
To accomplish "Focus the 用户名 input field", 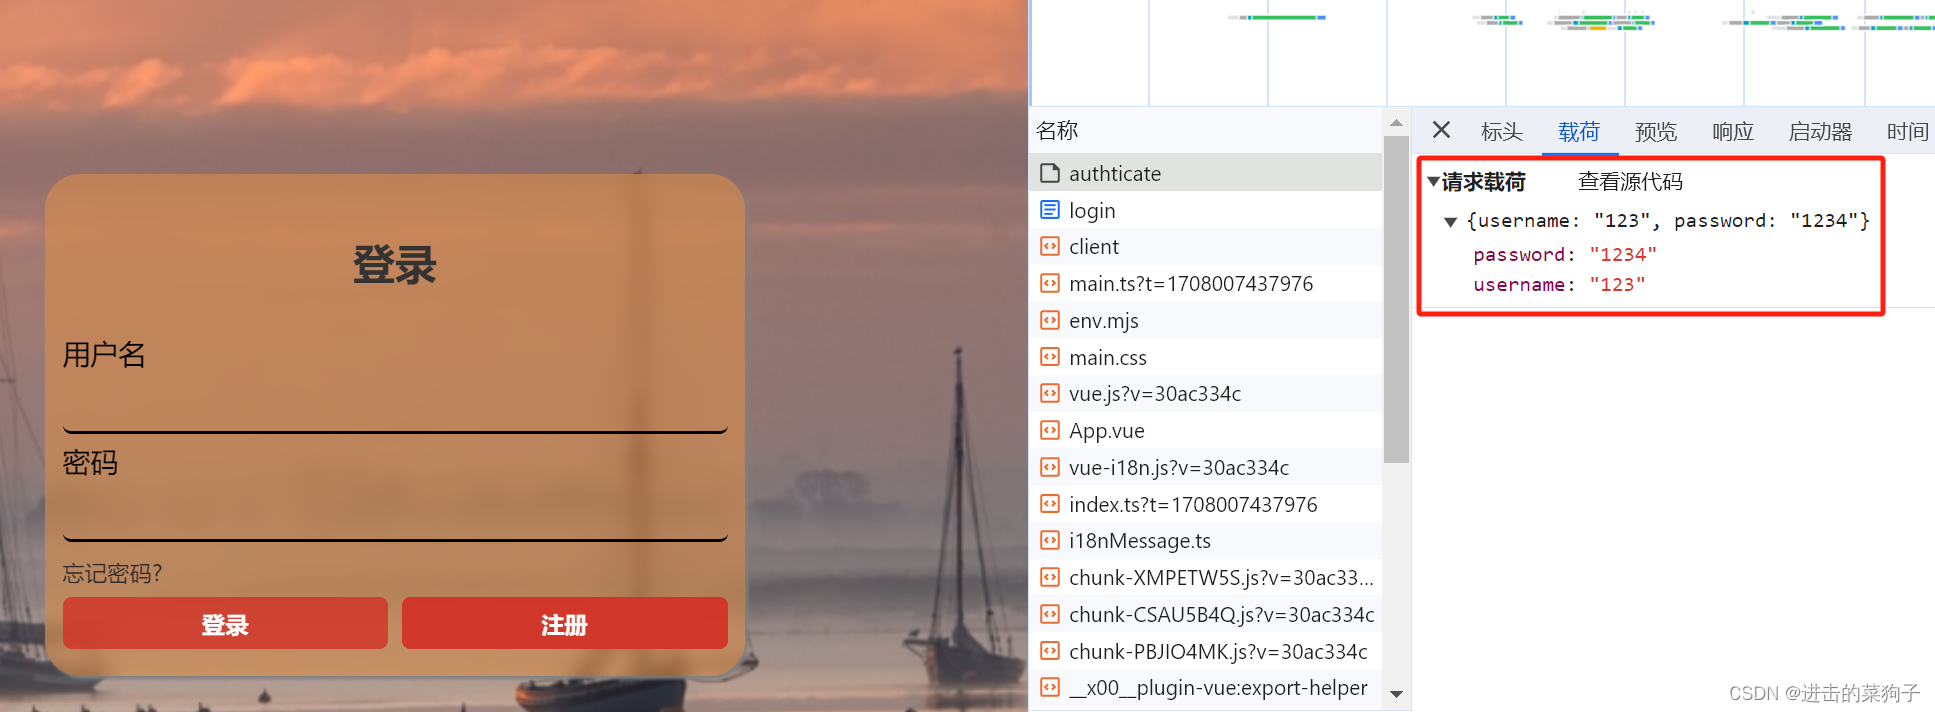I will point(395,405).
